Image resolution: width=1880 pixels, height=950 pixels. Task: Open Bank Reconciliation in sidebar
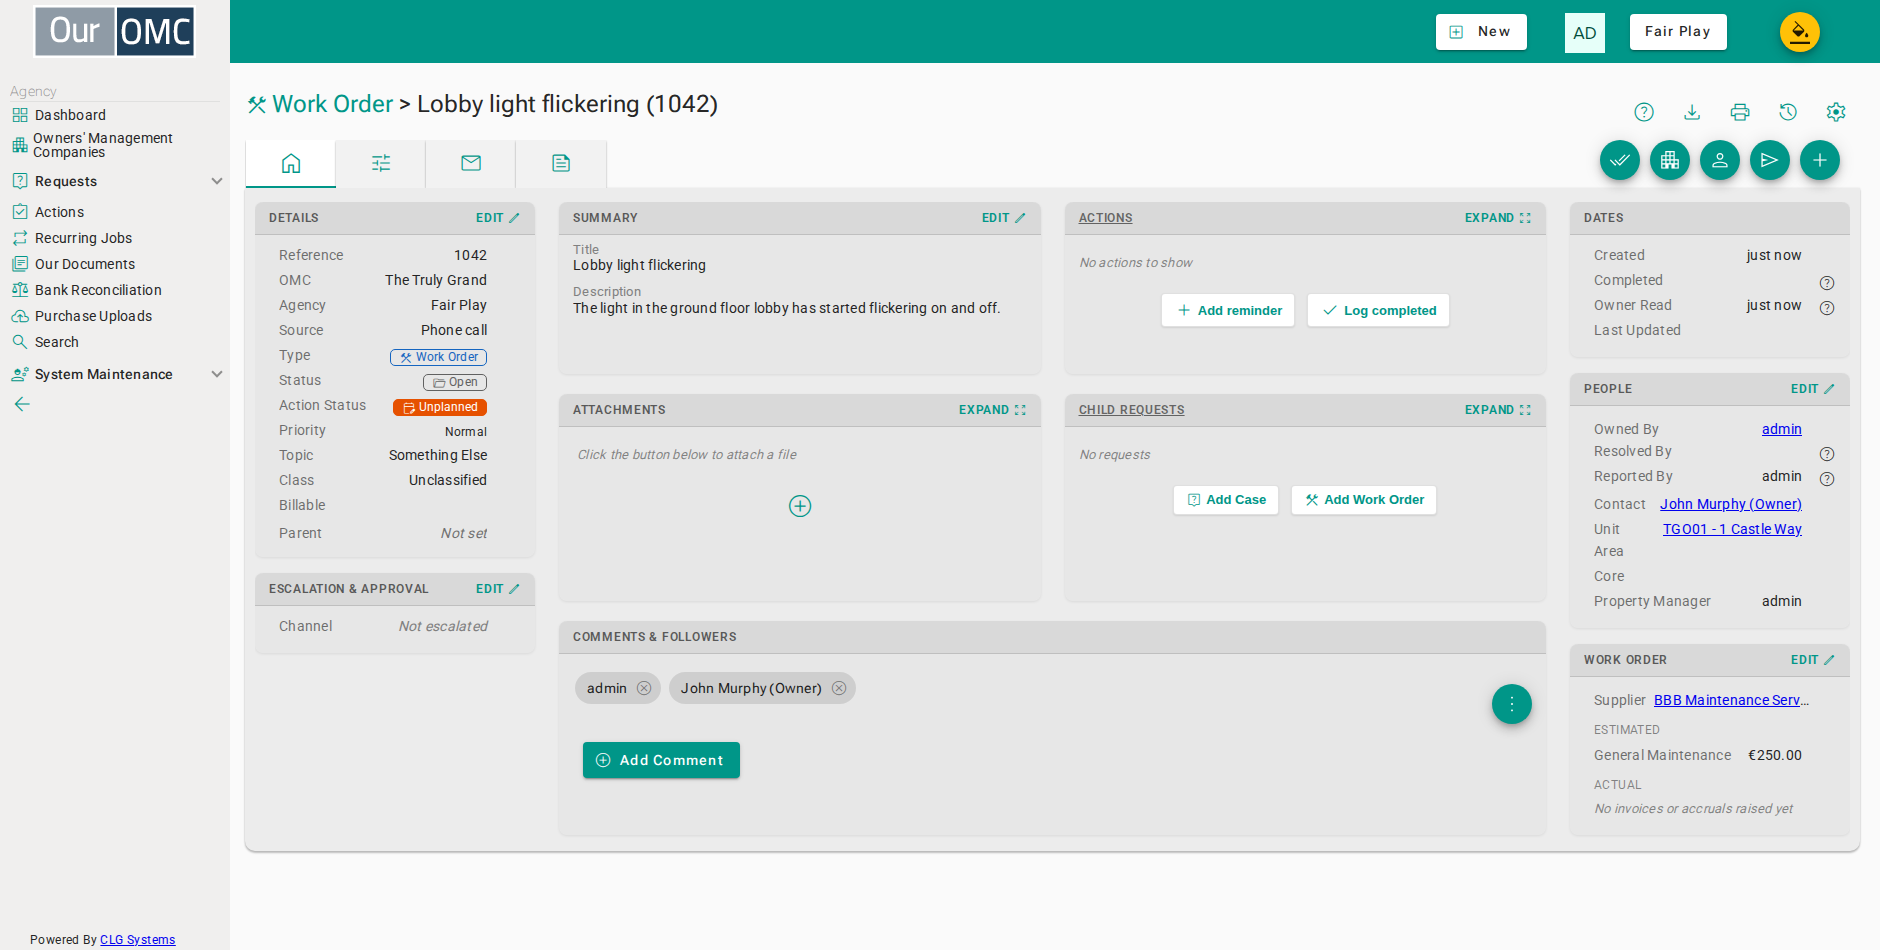pos(98,290)
